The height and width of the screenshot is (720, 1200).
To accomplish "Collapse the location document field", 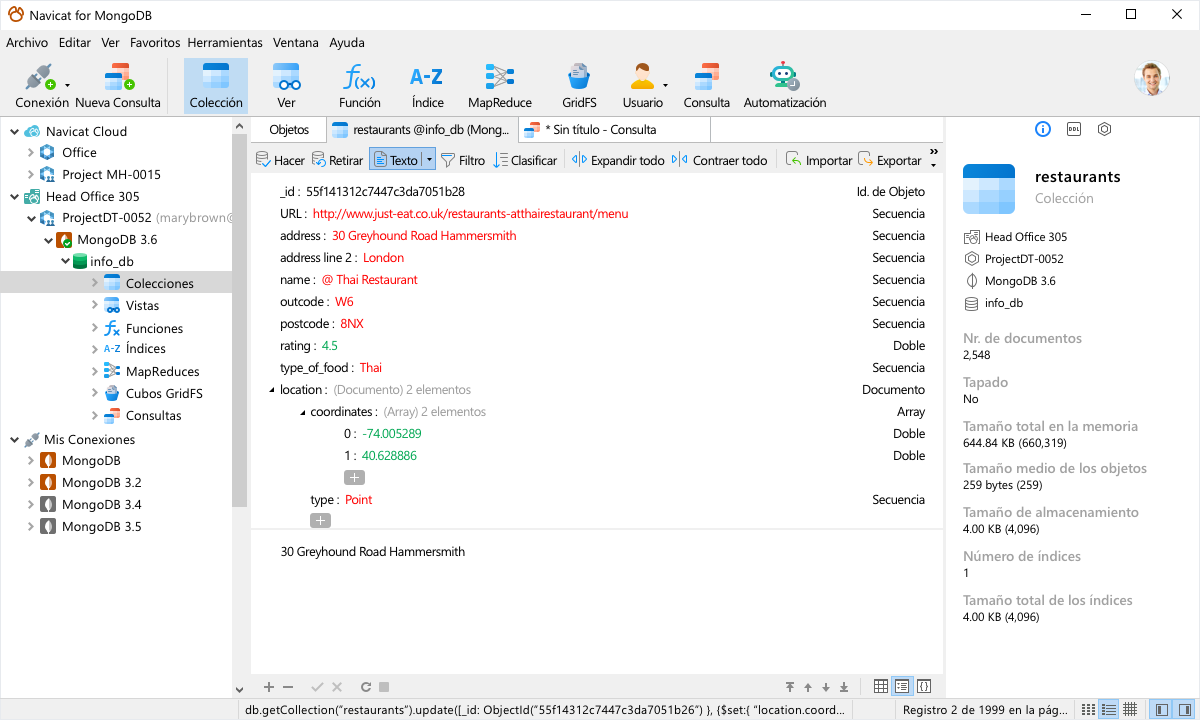I will click(x=272, y=390).
